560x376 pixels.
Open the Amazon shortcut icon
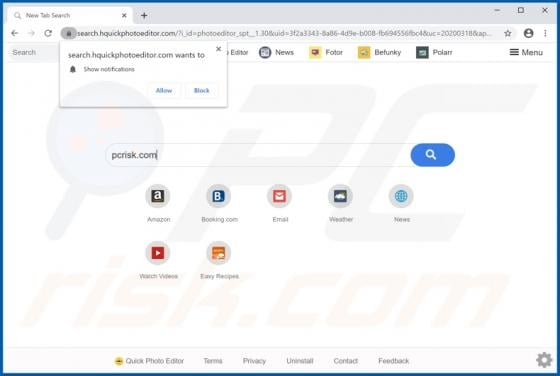pyautogui.click(x=158, y=196)
